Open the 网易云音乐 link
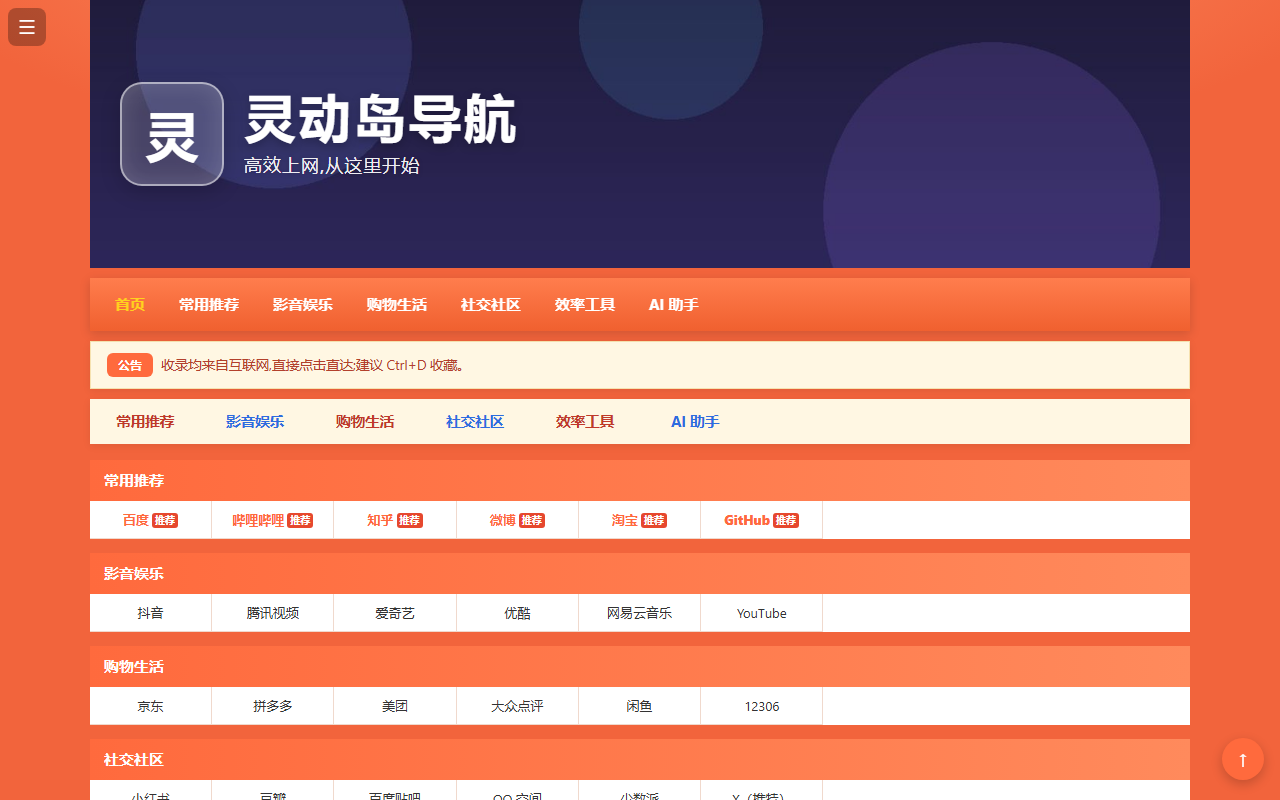Screen dimensions: 1280x800 click(640, 613)
